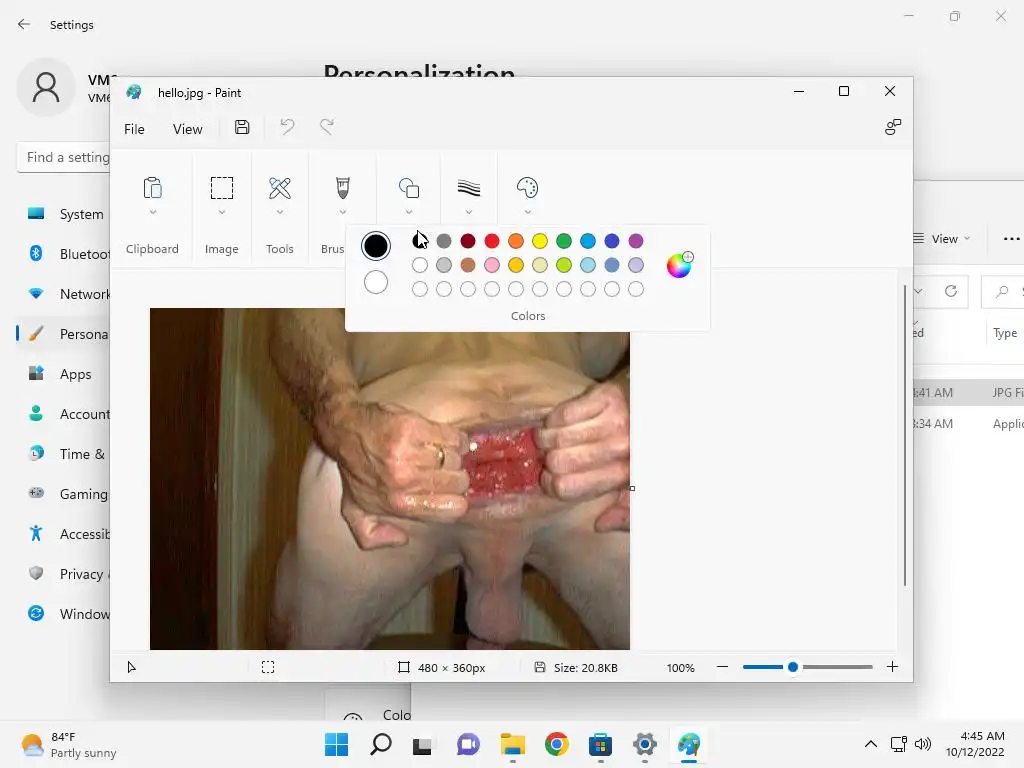Expand the Size dropdown chevron
Image resolution: width=1024 pixels, height=768 pixels.
(x=469, y=212)
